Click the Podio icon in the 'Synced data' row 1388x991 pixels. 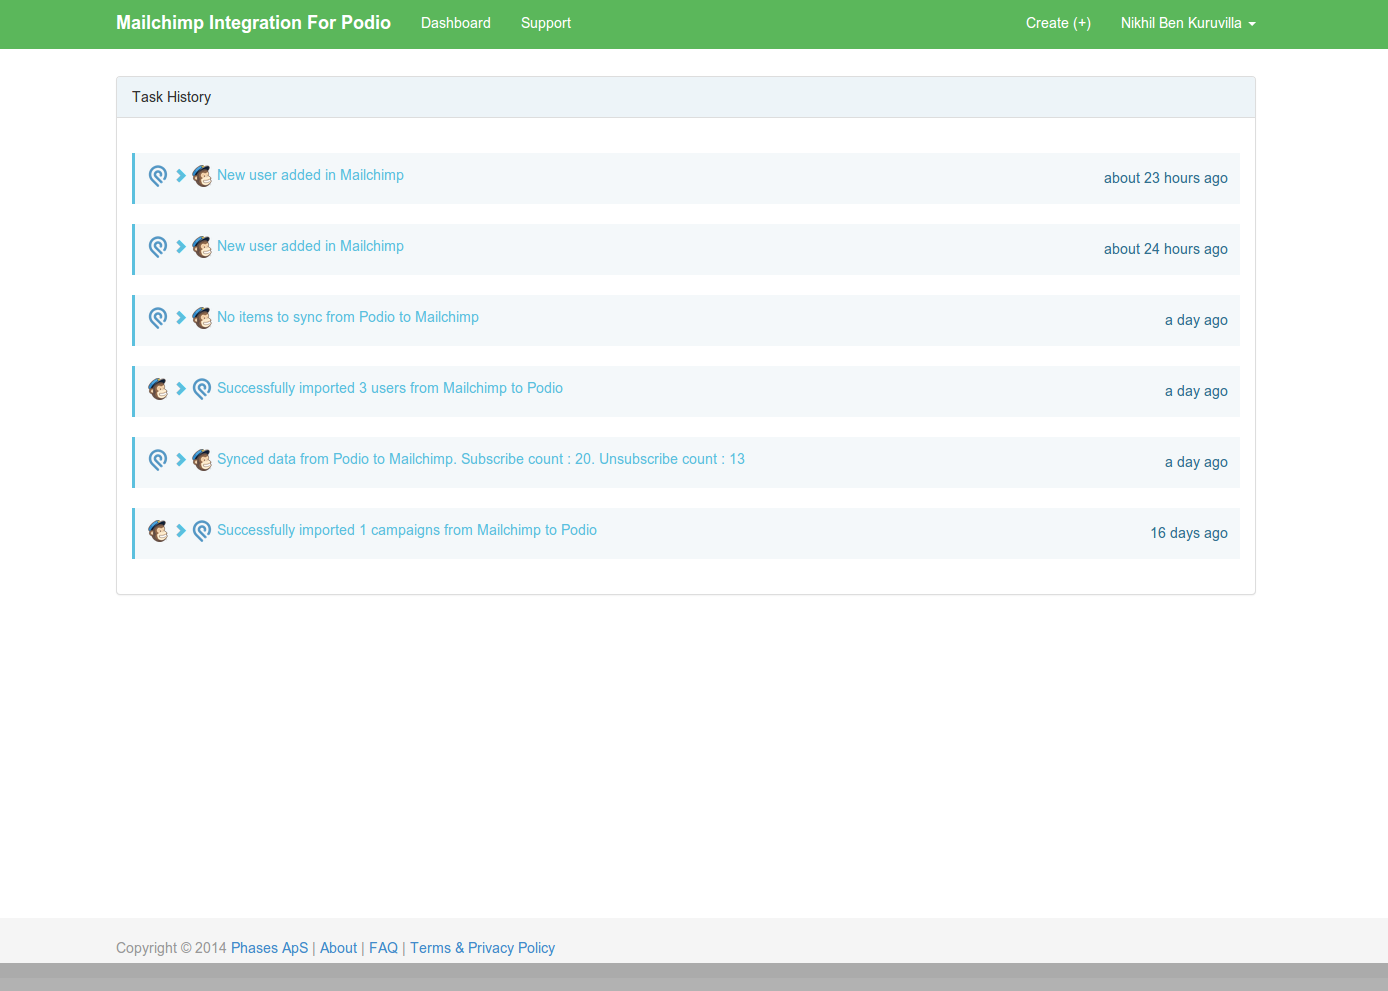coord(158,460)
